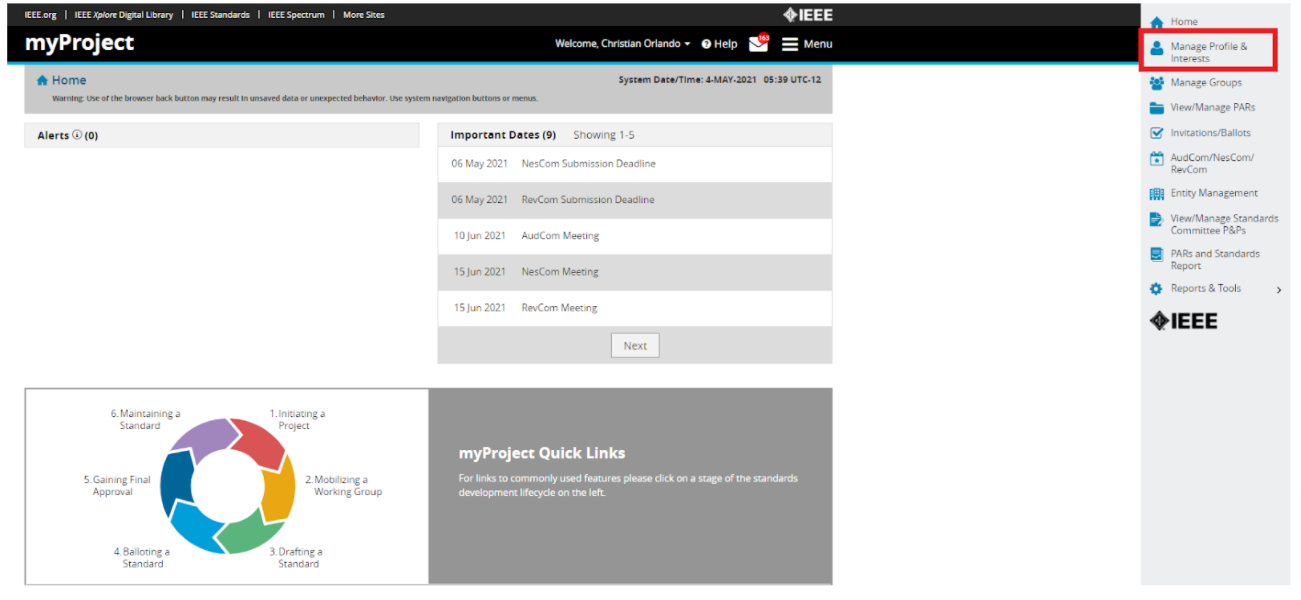This screenshot has height=600, width=1301.
Task: Select View/Manage Standards Committee P&Ps menu item
Action: [x=1225, y=224]
